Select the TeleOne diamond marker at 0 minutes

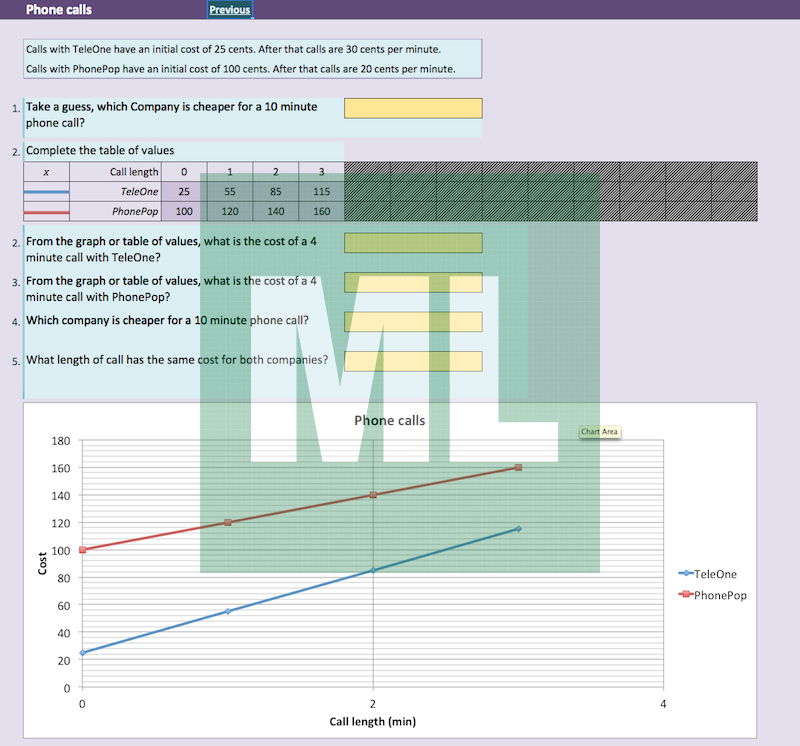point(83,653)
